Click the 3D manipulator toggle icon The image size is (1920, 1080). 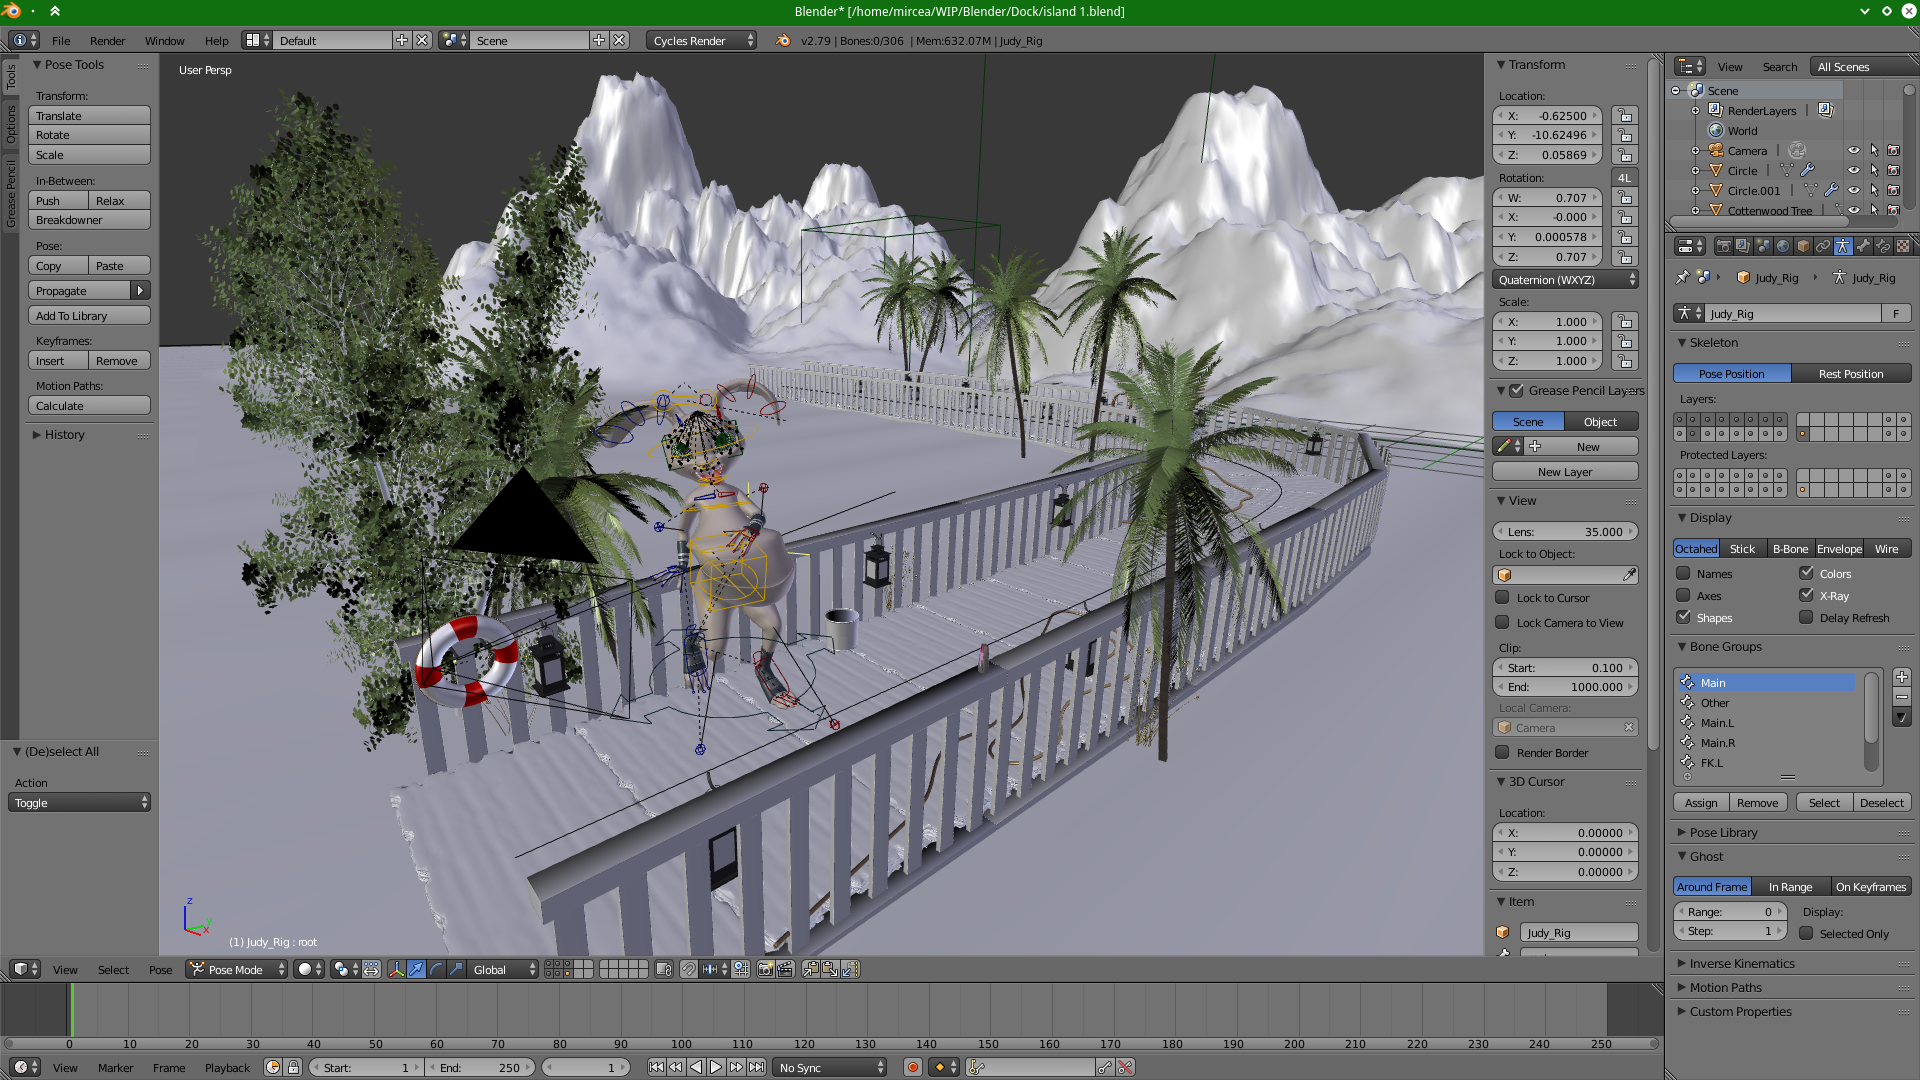tap(396, 969)
